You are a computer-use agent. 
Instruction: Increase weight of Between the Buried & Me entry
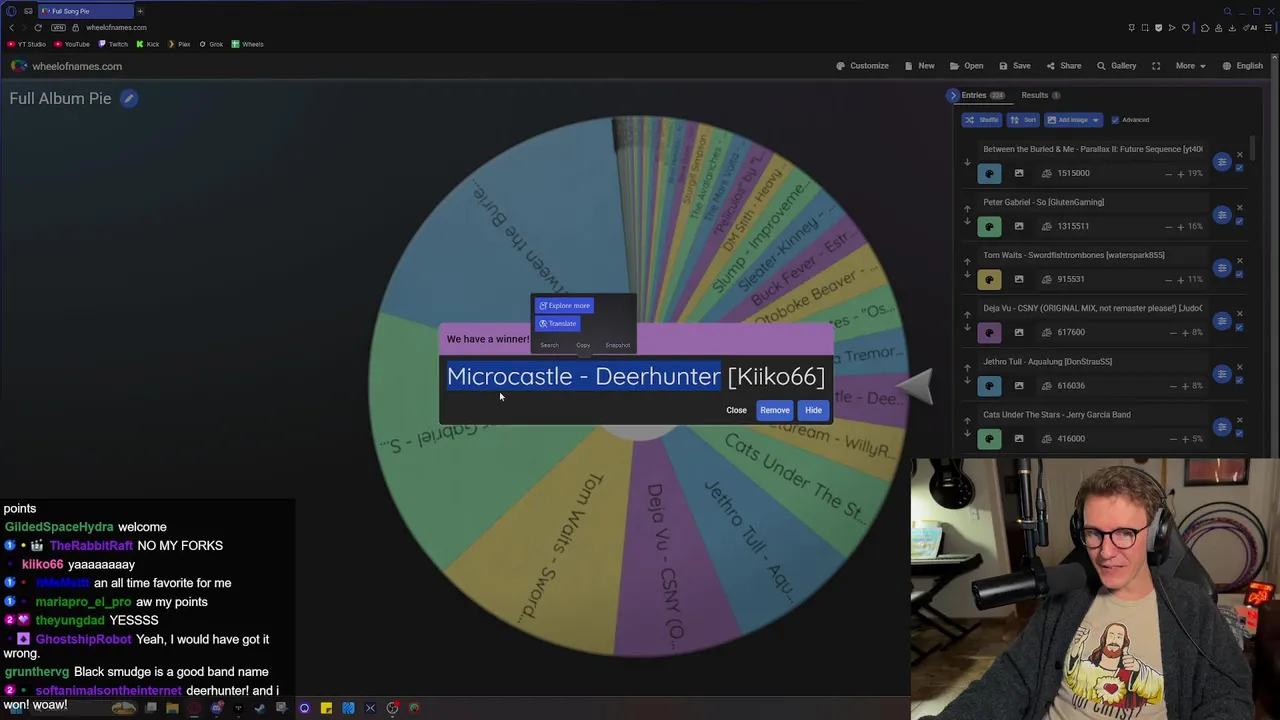tap(1181, 173)
